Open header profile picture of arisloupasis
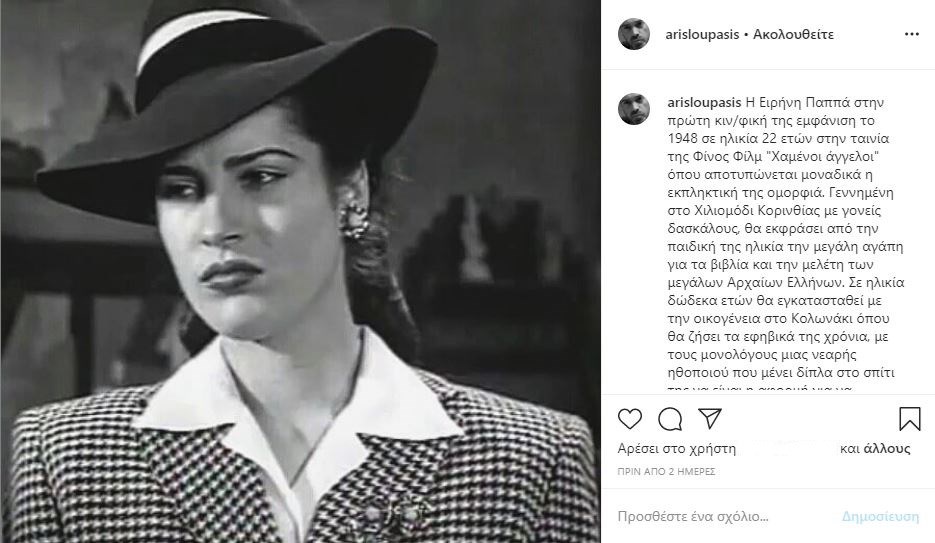The width and height of the screenshot is (935, 543). click(634, 35)
